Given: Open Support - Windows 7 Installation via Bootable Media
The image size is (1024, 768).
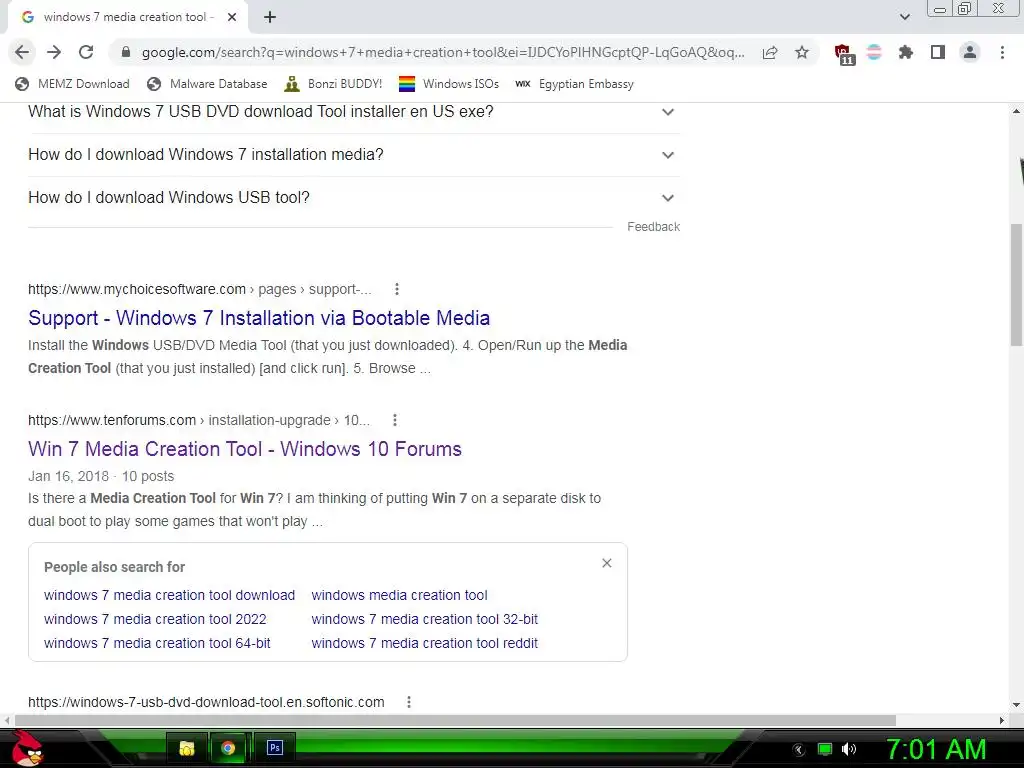Looking at the screenshot, I should (259, 318).
